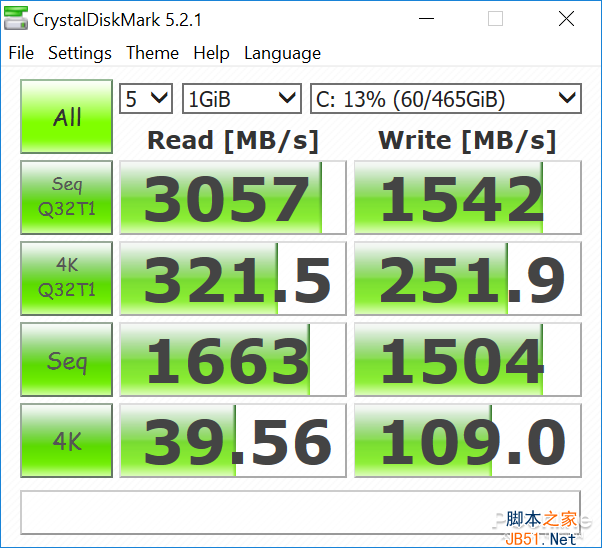Start the Seq Q32T1 benchmark
The width and height of the screenshot is (602, 548).
(66, 197)
